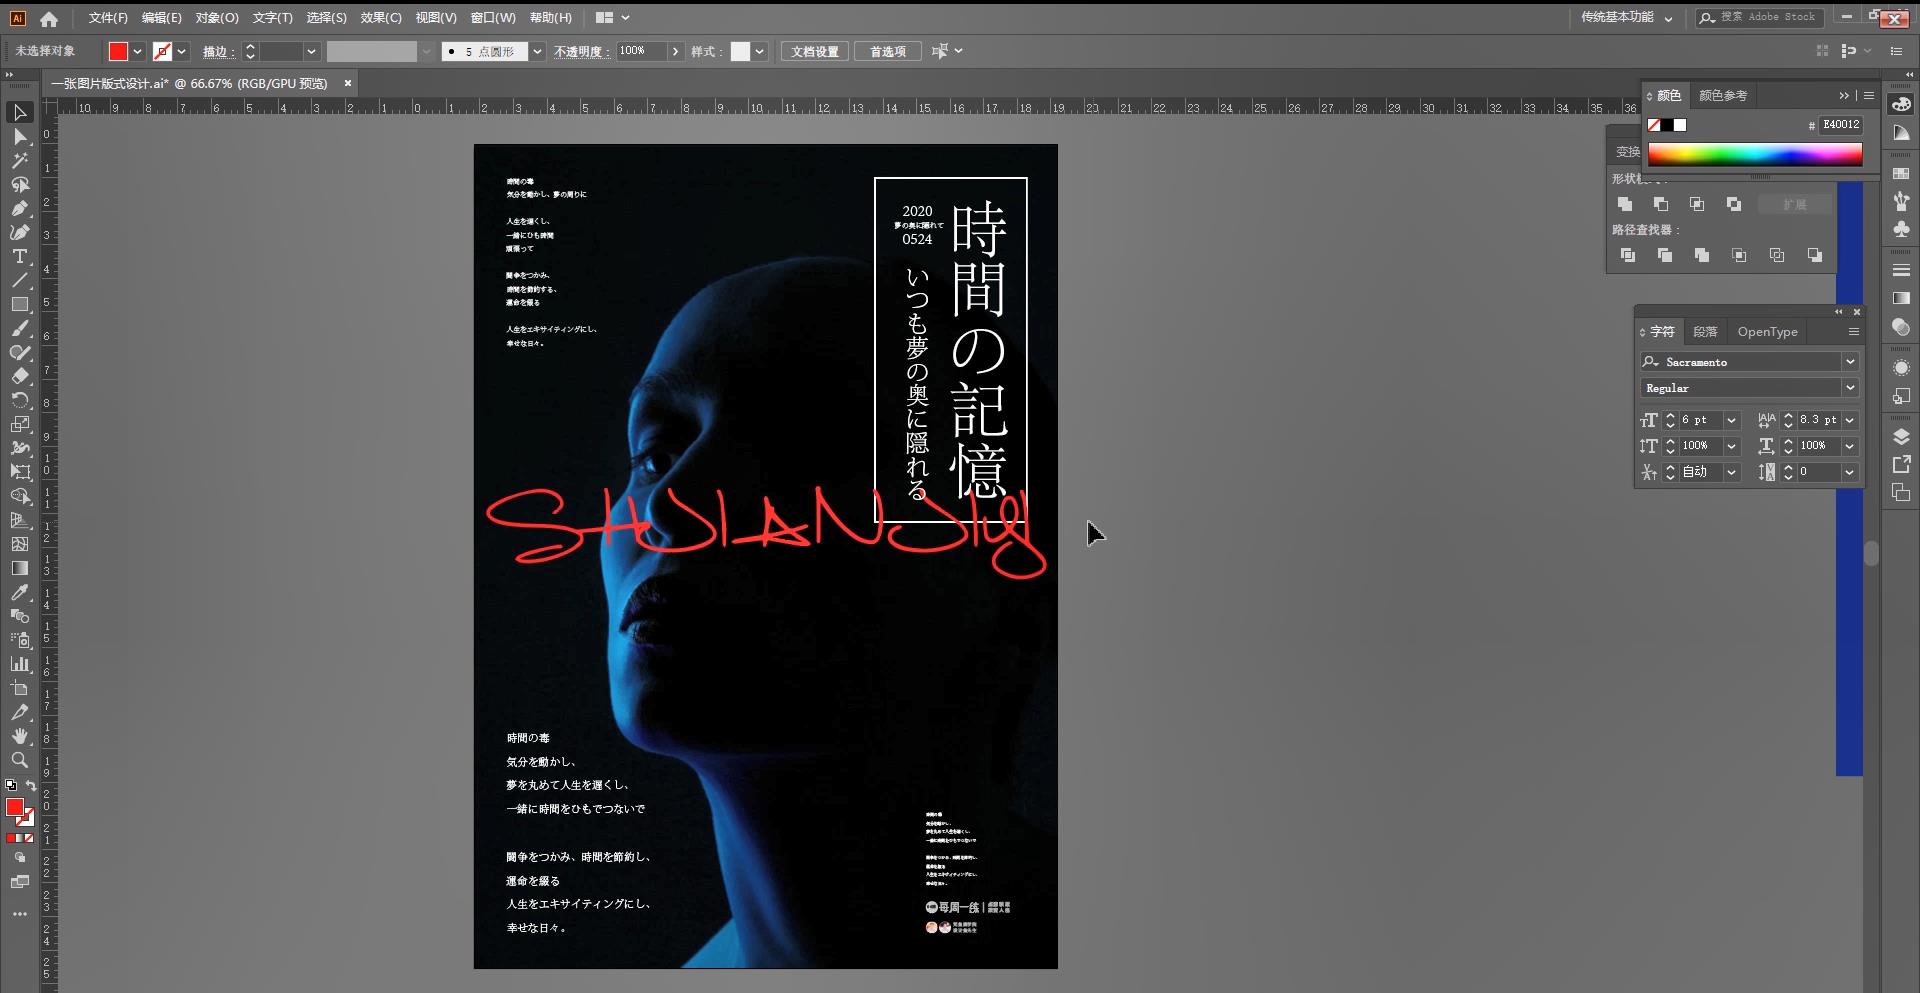Select the Paintbrush tool
The width and height of the screenshot is (1920, 993).
pyautogui.click(x=20, y=328)
